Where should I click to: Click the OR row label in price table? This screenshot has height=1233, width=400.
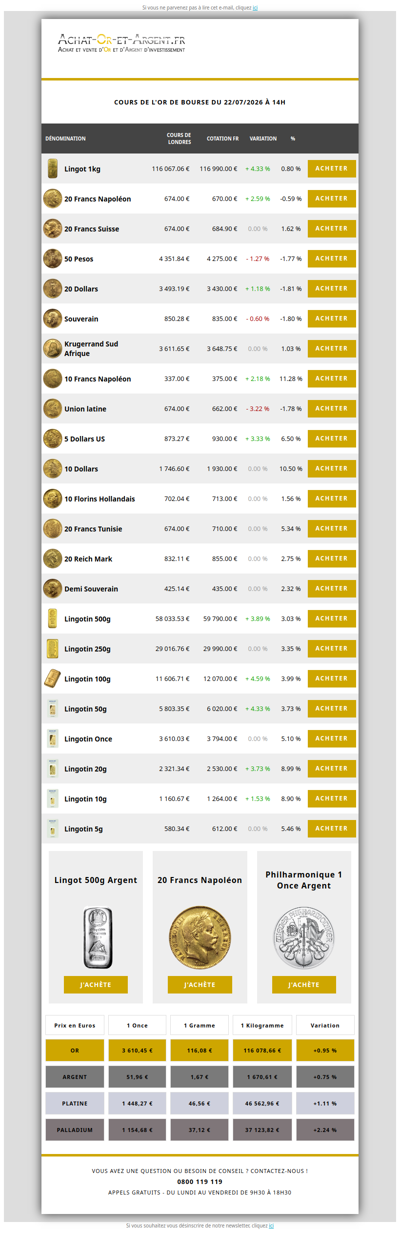74,1050
